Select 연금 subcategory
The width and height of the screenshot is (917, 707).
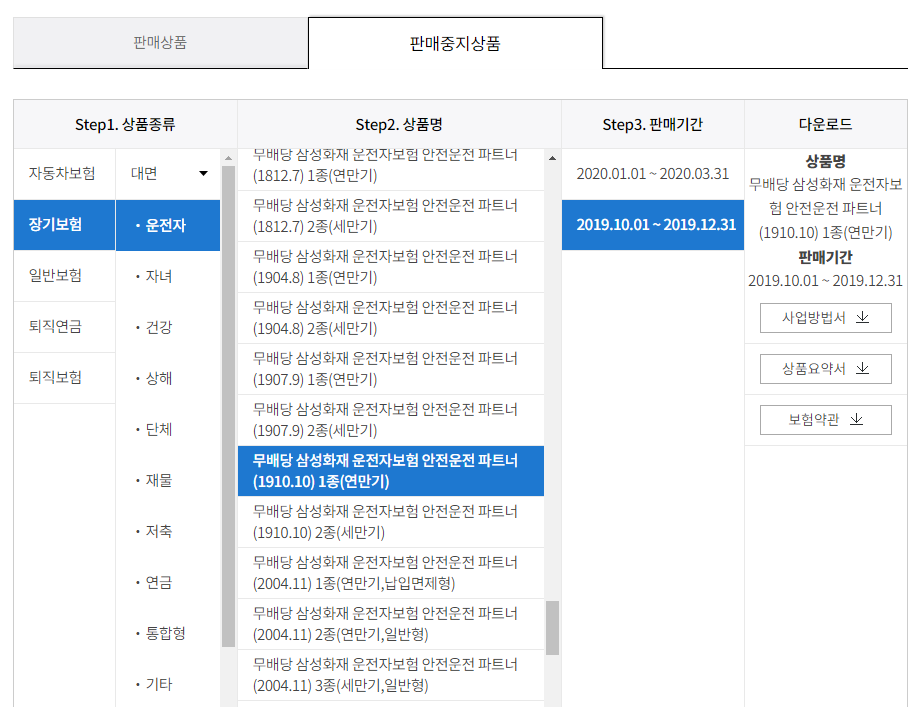168,582
